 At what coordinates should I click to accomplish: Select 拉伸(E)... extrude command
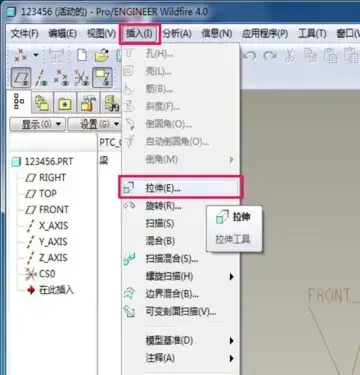pyautogui.click(x=181, y=188)
